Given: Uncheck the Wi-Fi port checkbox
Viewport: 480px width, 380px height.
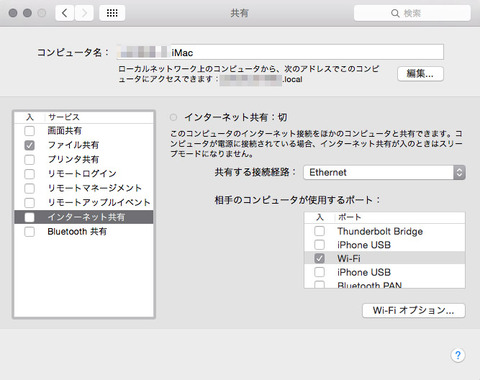Looking at the screenshot, I should click(x=319, y=258).
